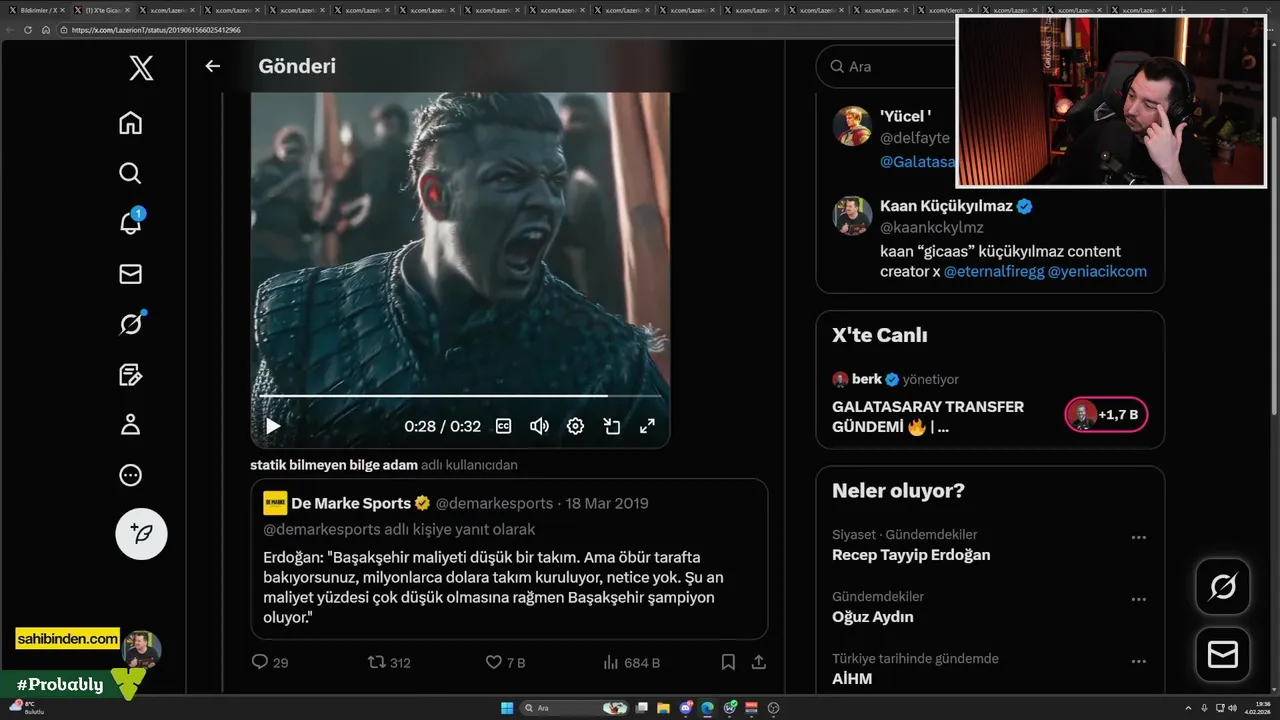Click the De Marke Sports avatar
The width and height of the screenshot is (1280, 720).
275,503
